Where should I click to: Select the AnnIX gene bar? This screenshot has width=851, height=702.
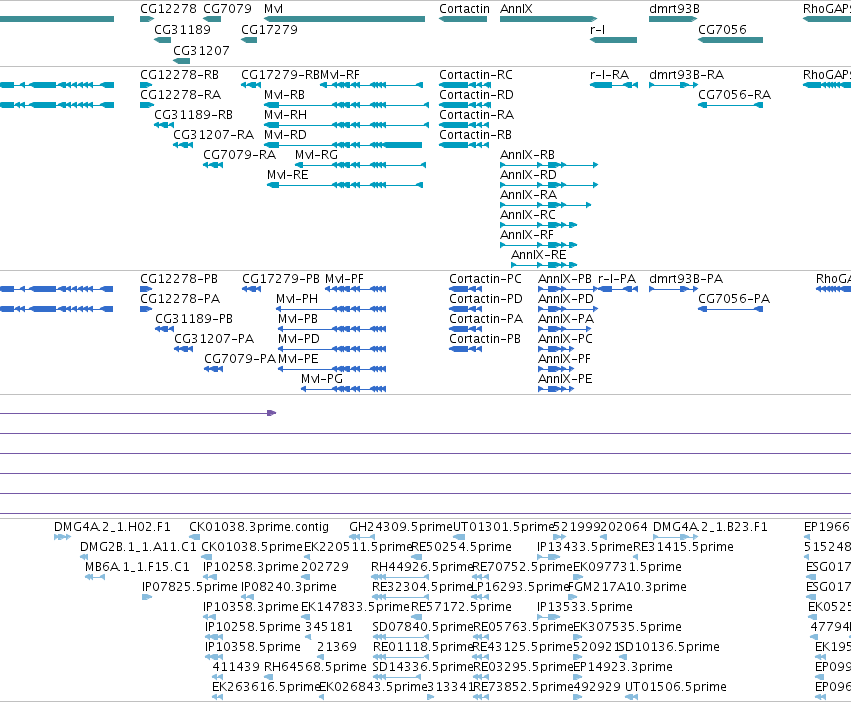tap(548, 19)
